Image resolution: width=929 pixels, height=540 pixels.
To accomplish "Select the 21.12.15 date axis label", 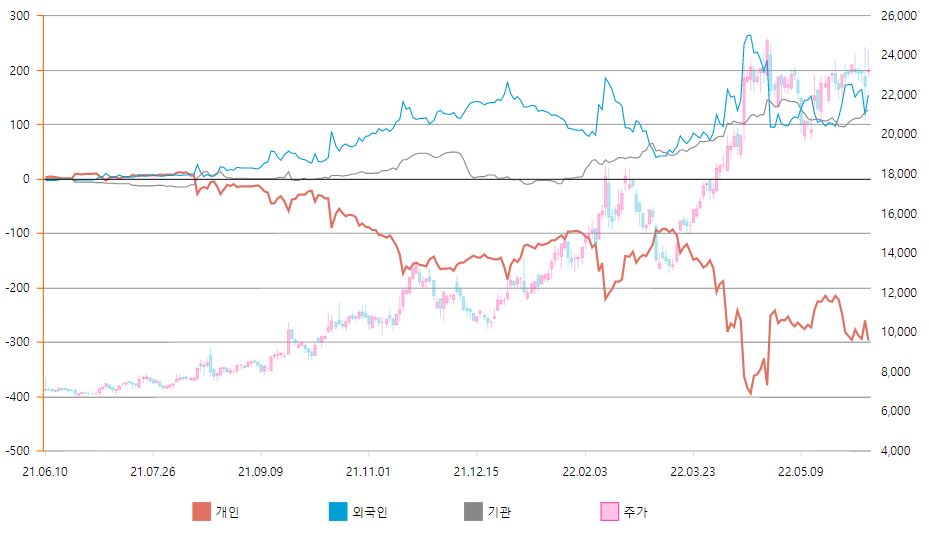I will (x=476, y=470).
